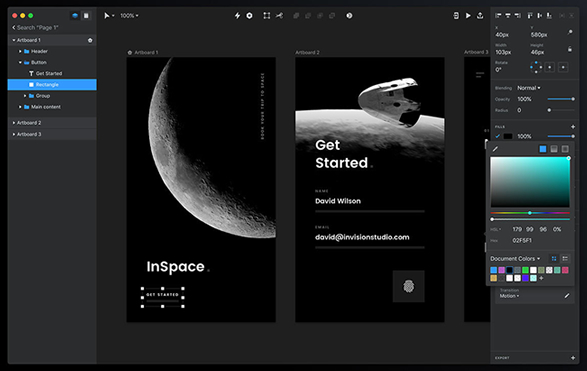Toggle the aspect ratio lock
587x371 pixels.
coord(570,49)
